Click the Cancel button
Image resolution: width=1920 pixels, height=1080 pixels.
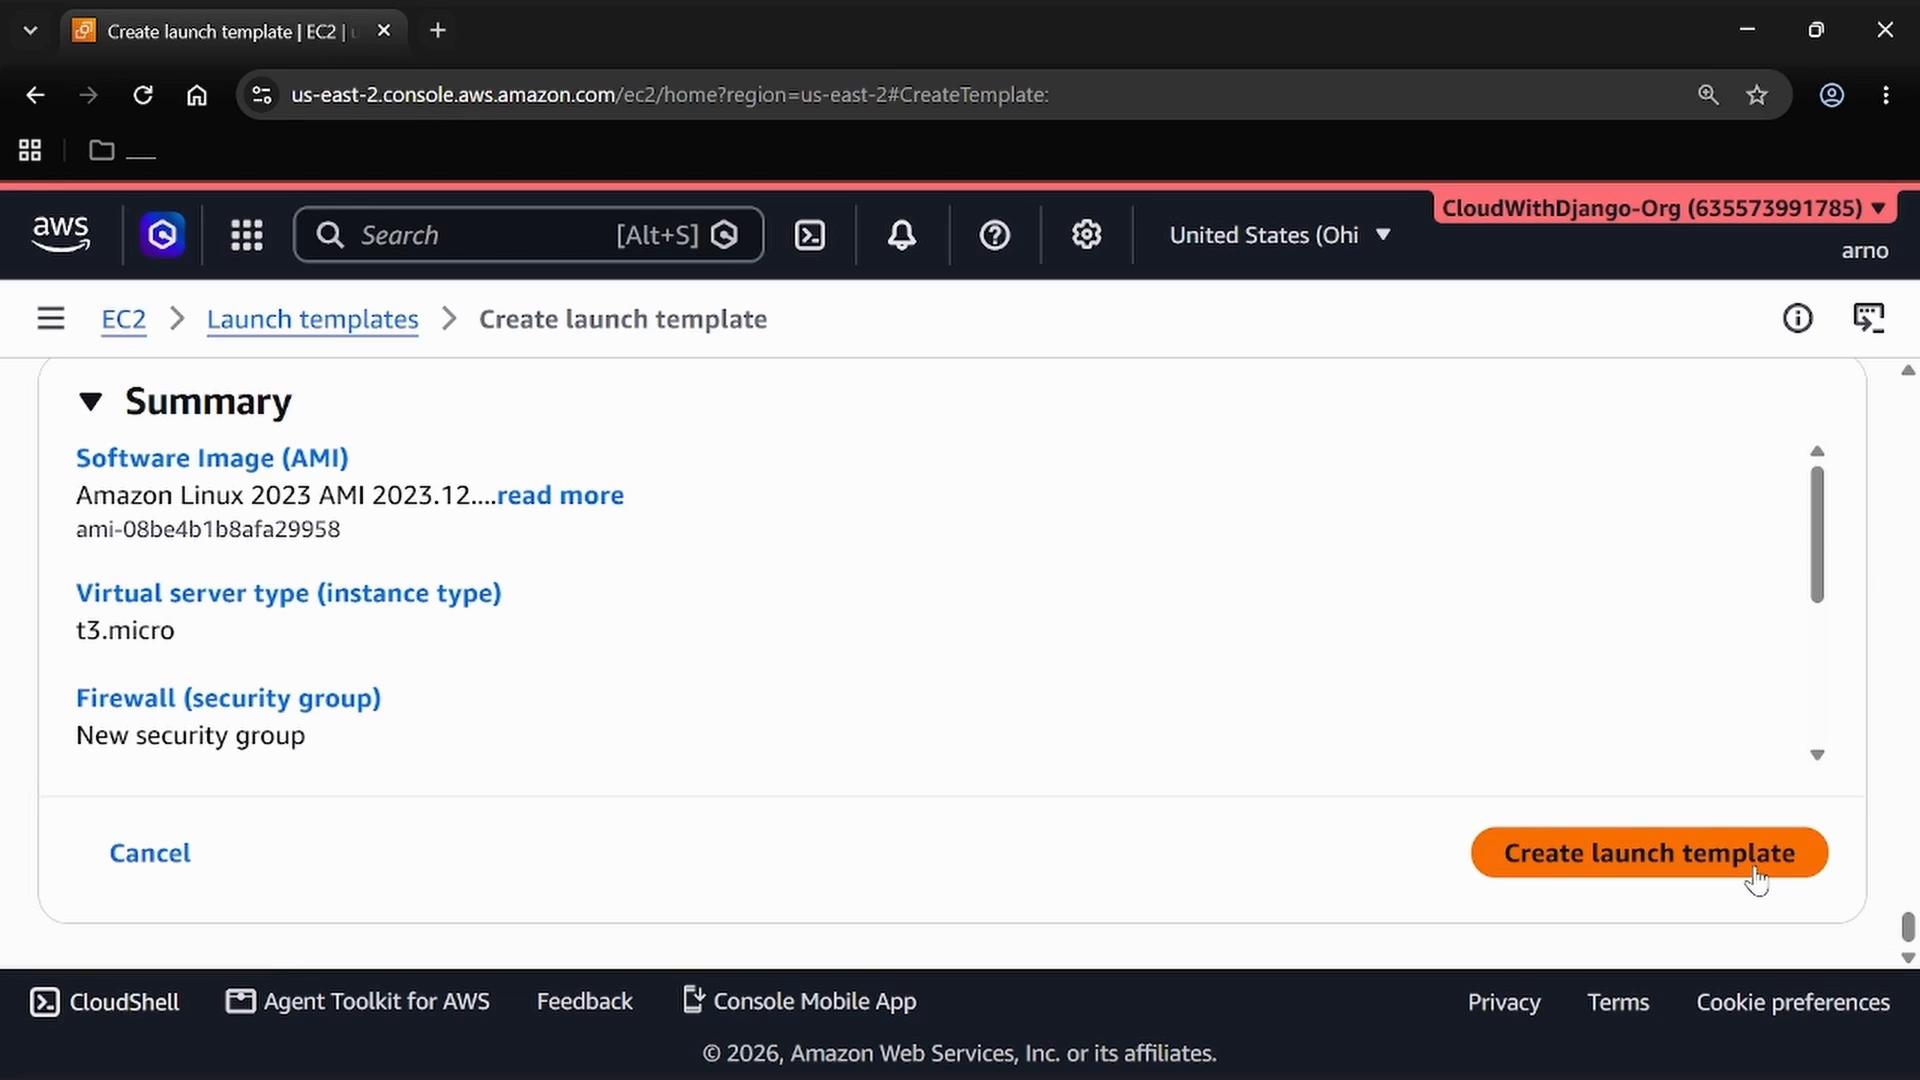point(150,853)
